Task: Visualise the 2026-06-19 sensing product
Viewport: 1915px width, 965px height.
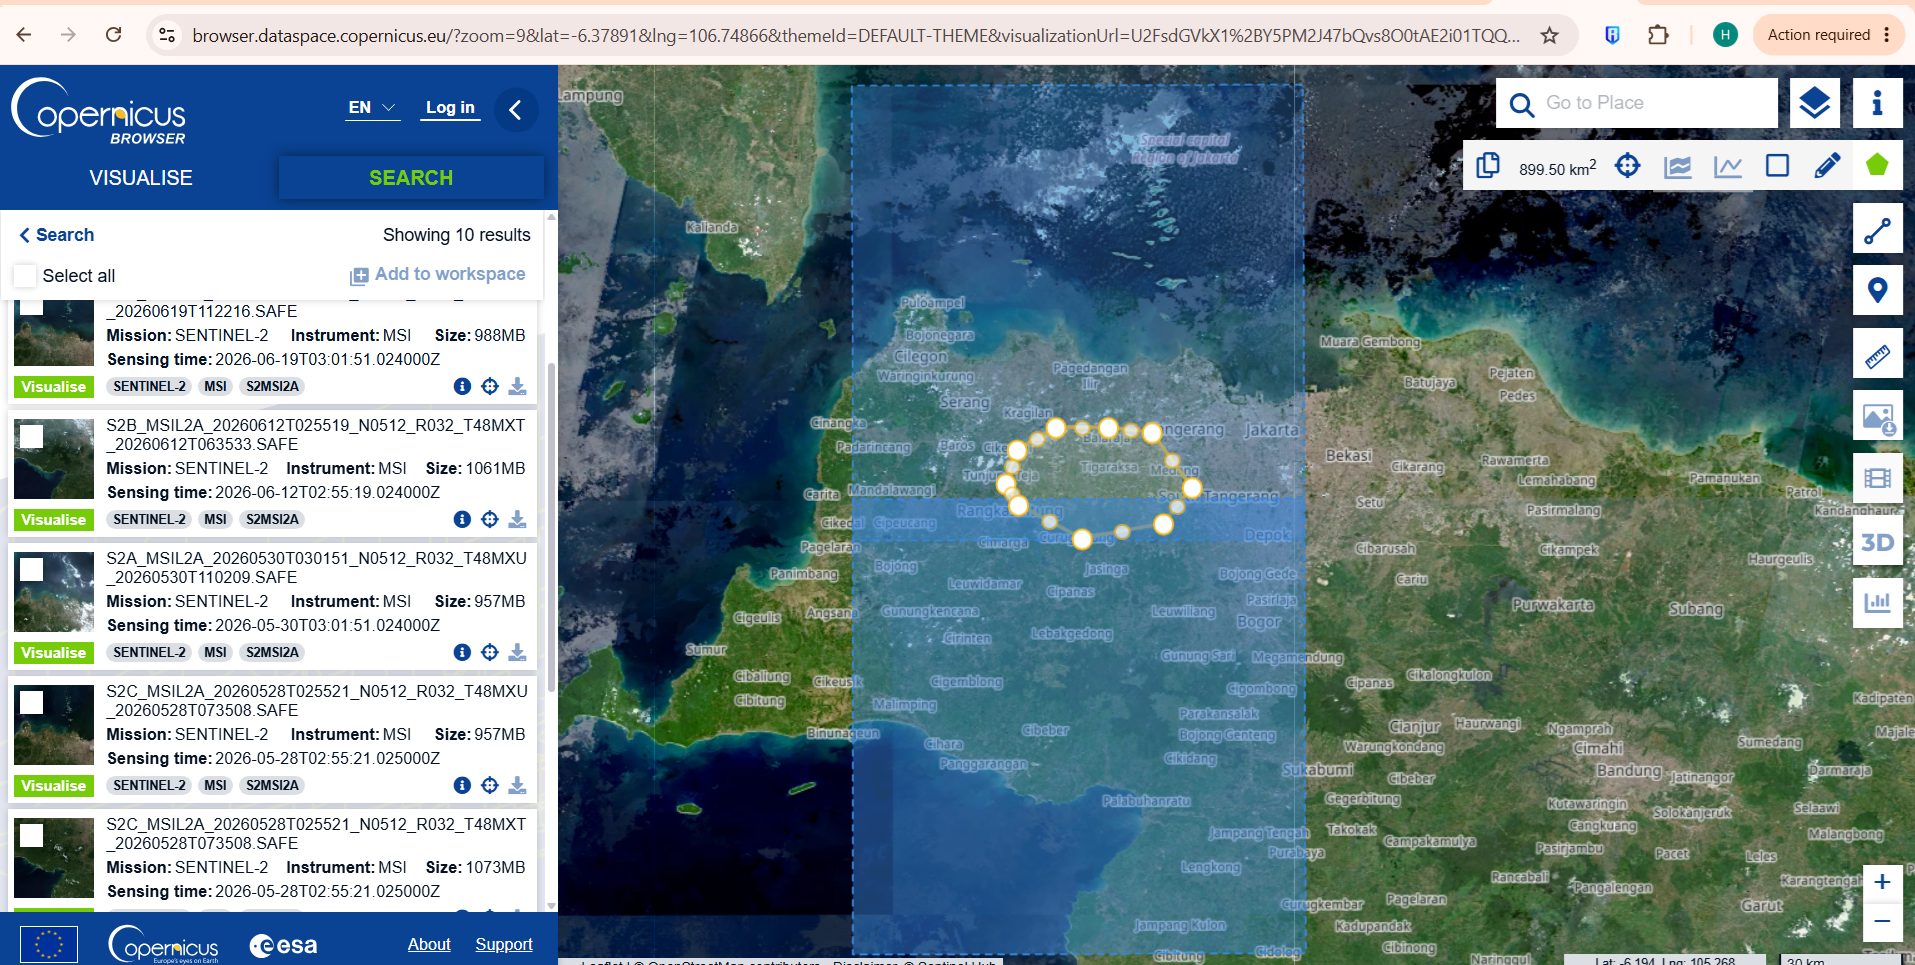Action: pyautogui.click(x=54, y=387)
